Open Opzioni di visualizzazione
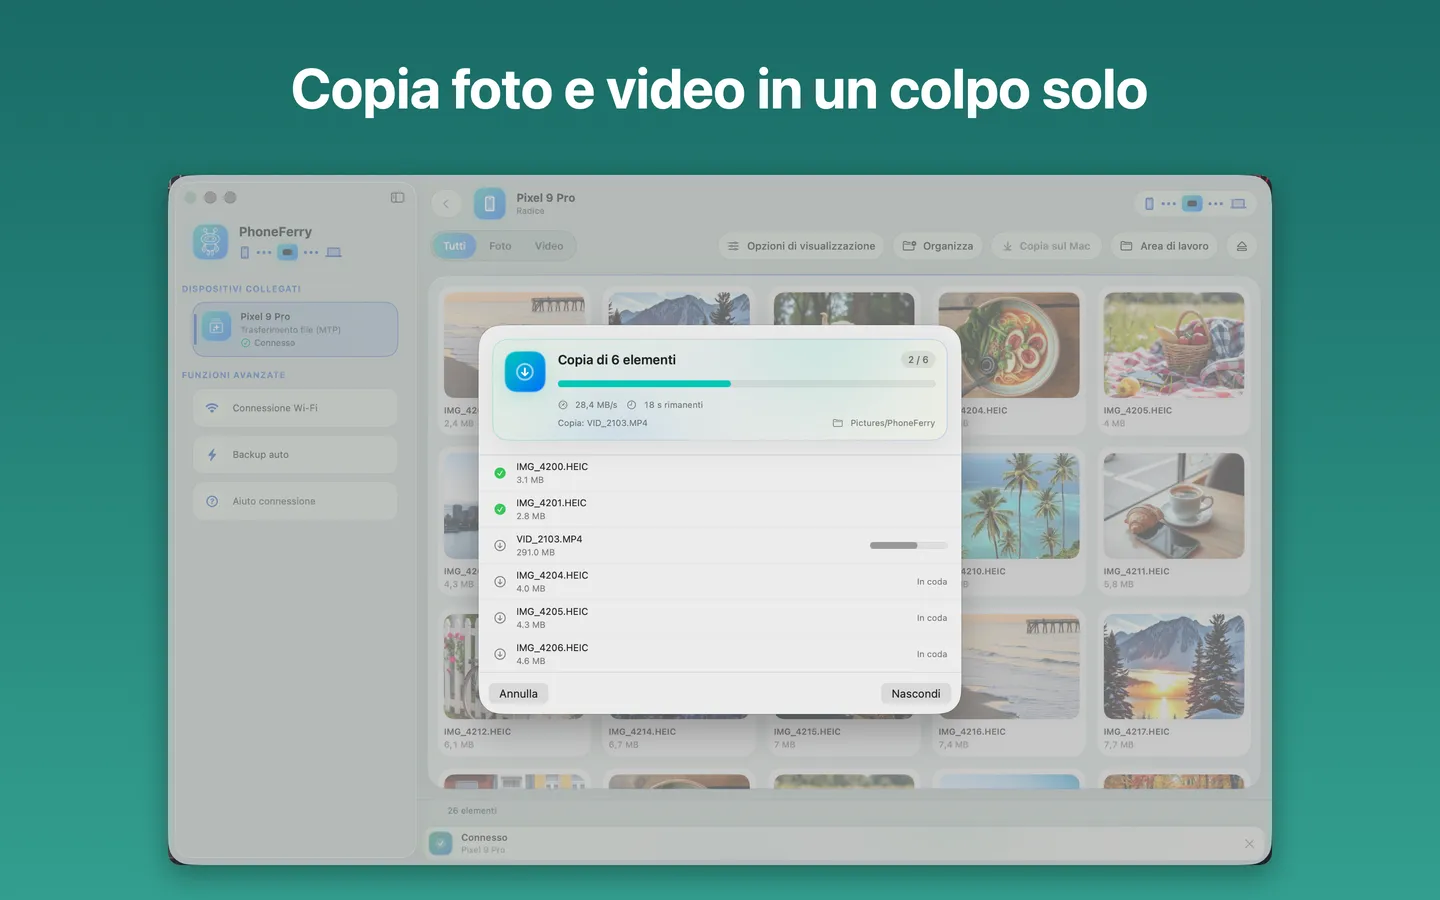 (801, 246)
